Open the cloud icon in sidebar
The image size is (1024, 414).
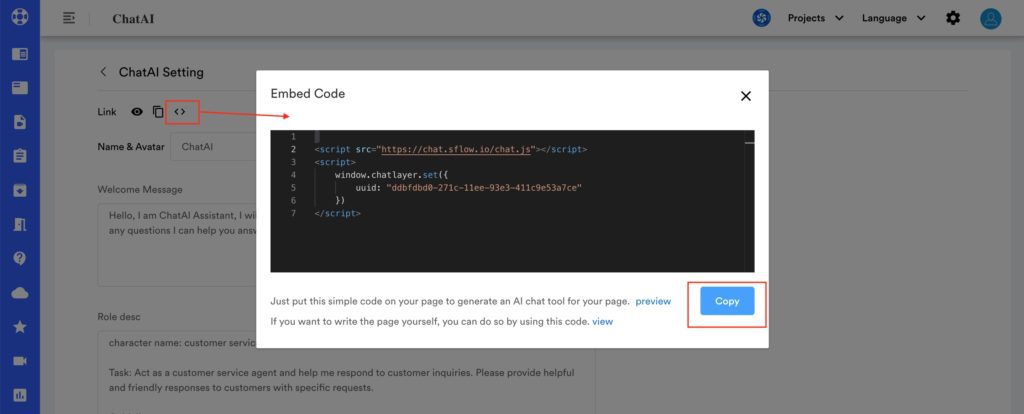[20, 293]
